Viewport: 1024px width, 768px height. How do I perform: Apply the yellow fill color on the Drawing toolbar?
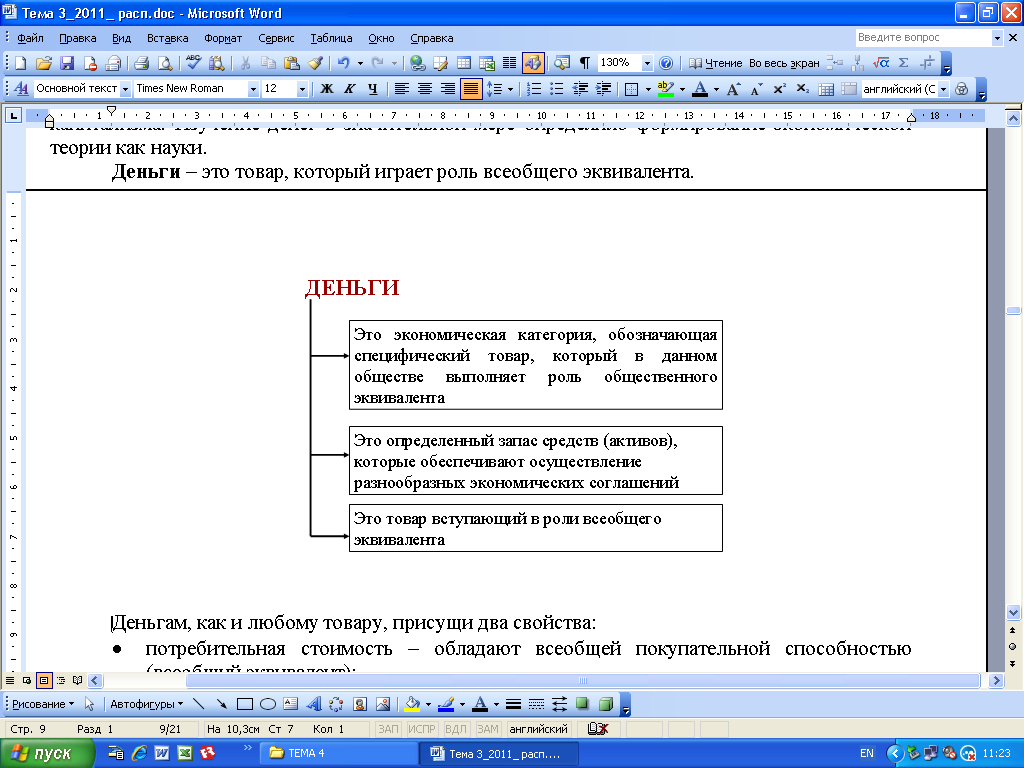[412, 704]
